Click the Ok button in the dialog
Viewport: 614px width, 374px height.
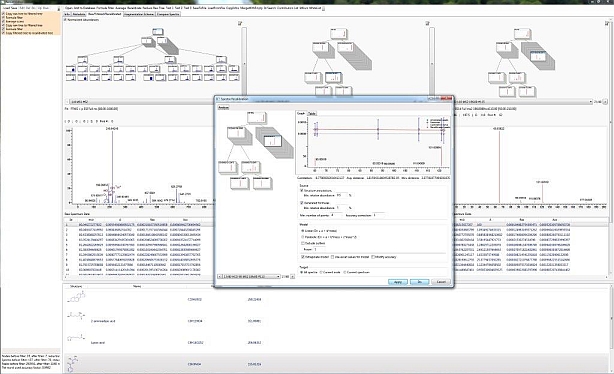419,282
